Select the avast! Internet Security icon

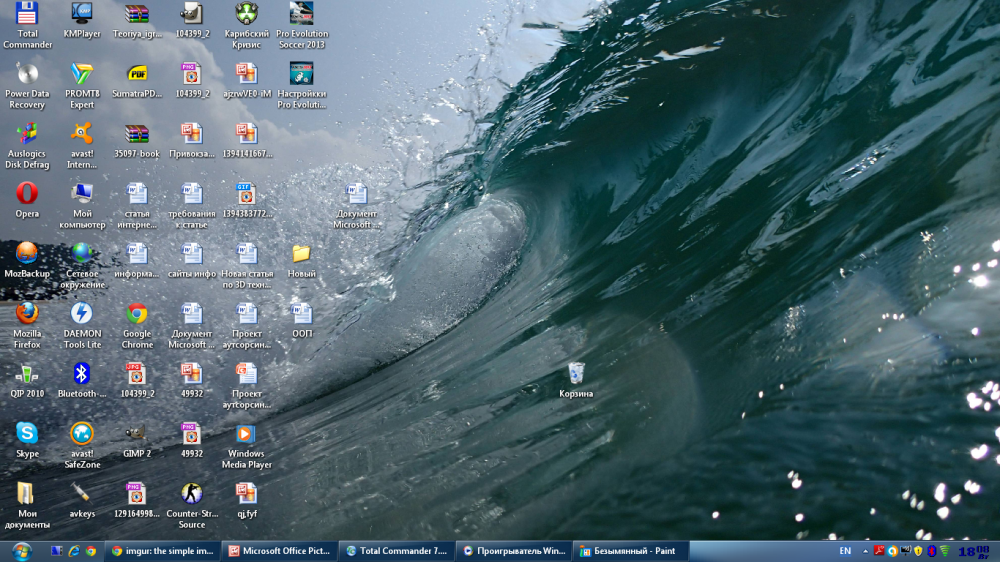[x=82, y=145]
